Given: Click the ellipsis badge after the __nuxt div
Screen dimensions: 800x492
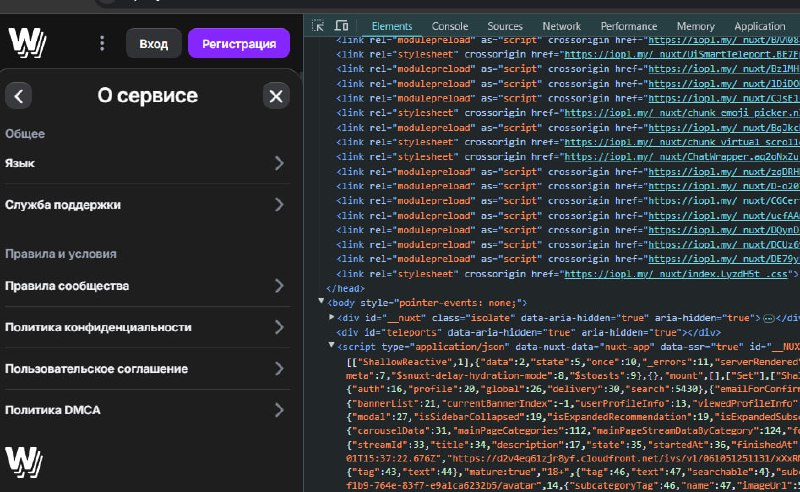Looking at the screenshot, I should pyautogui.click(x=769, y=317).
